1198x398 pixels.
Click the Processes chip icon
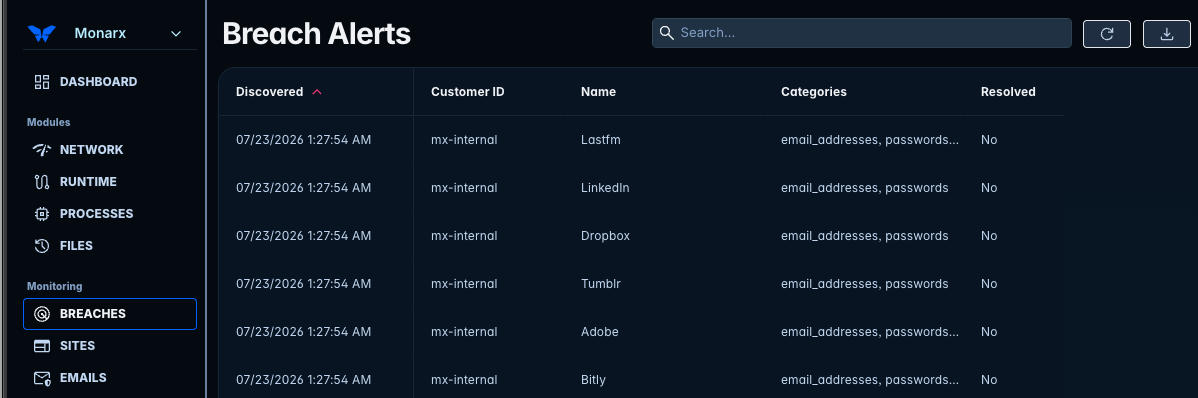(x=42, y=214)
